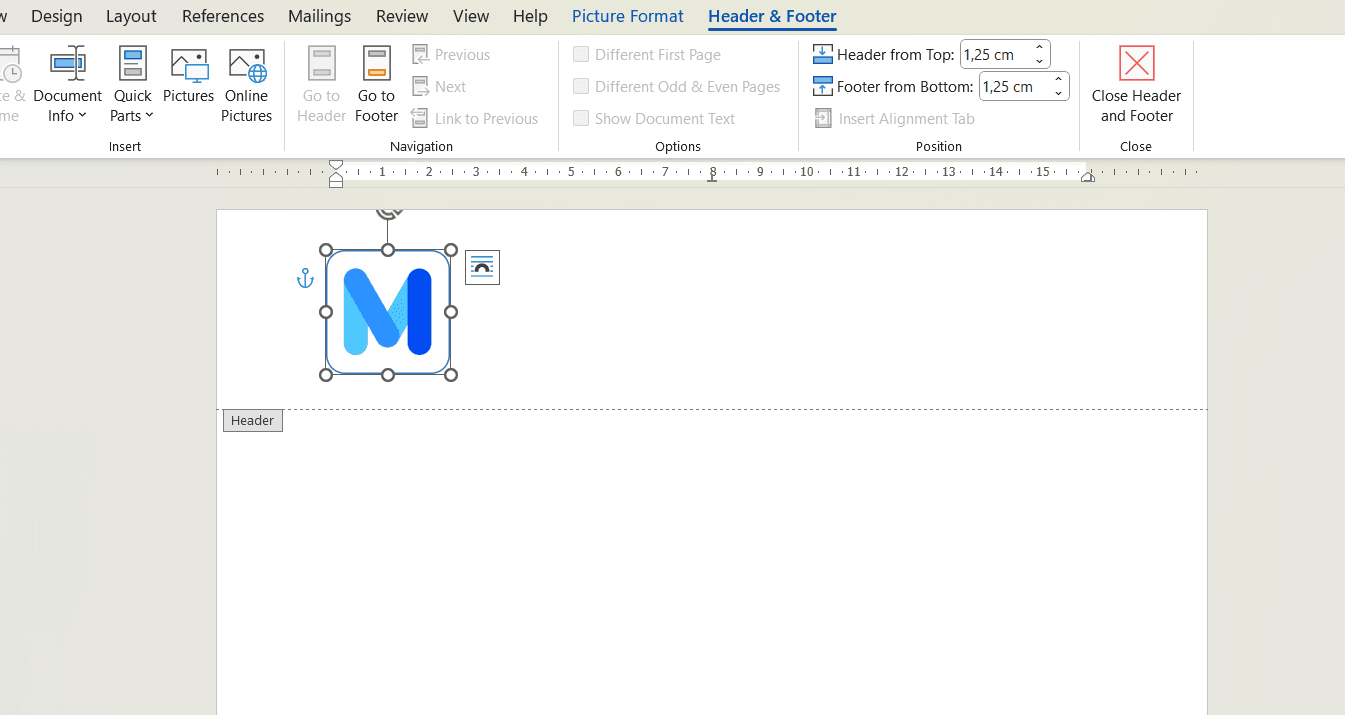Click Insert Alignment Tab button
The image size is (1345, 715).
point(895,119)
